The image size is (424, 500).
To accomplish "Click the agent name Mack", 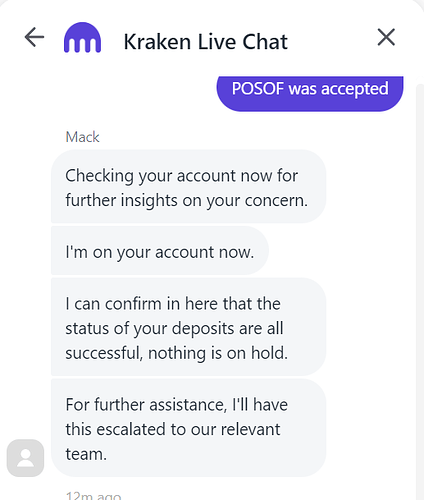I will 82,137.
